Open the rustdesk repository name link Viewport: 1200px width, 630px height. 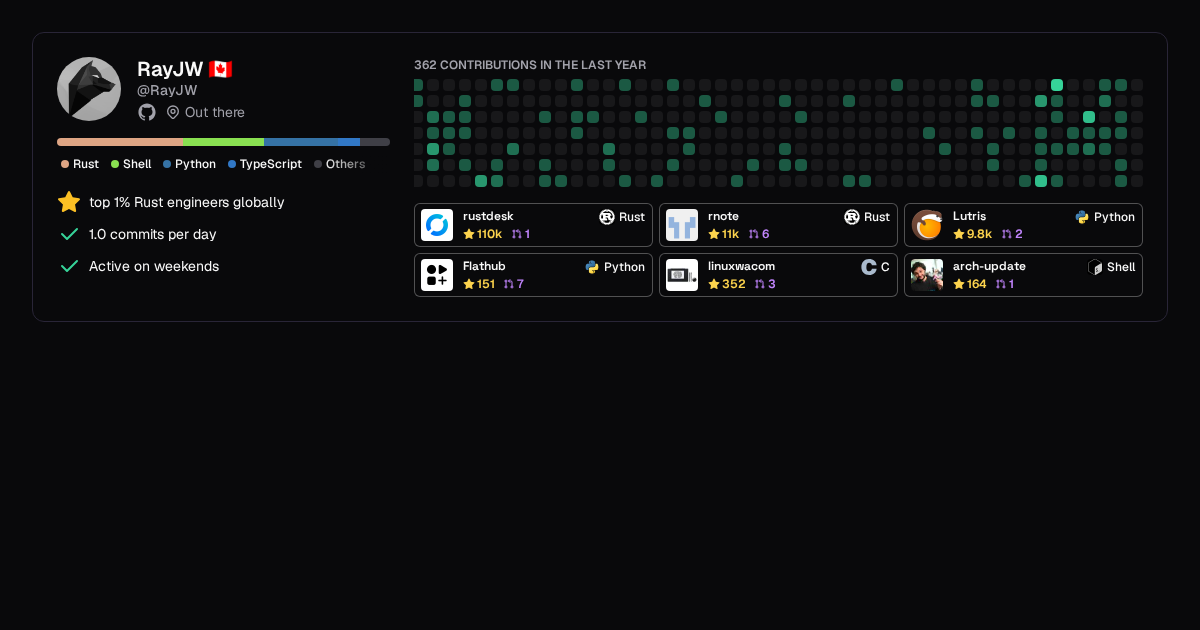(x=488, y=216)
